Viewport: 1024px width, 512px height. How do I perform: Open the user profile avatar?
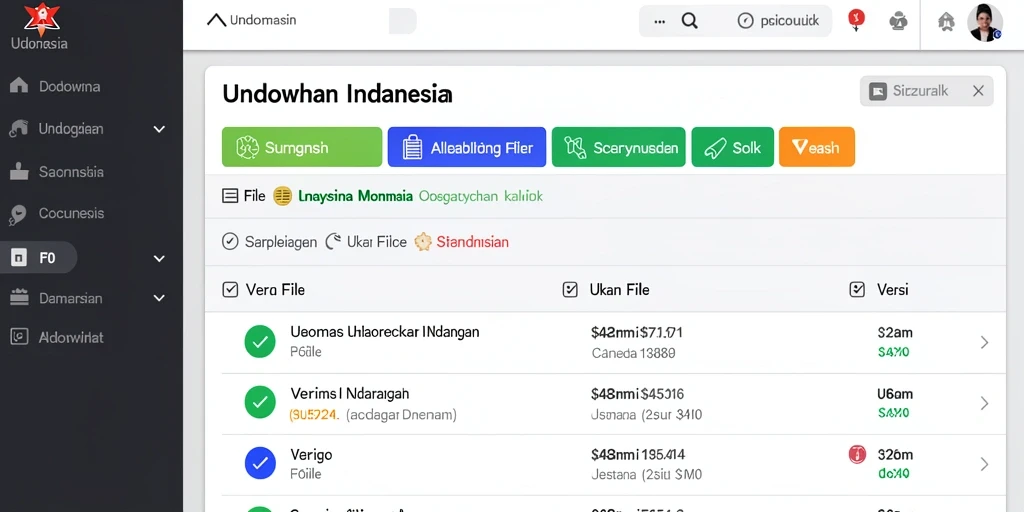pos(985,23)
